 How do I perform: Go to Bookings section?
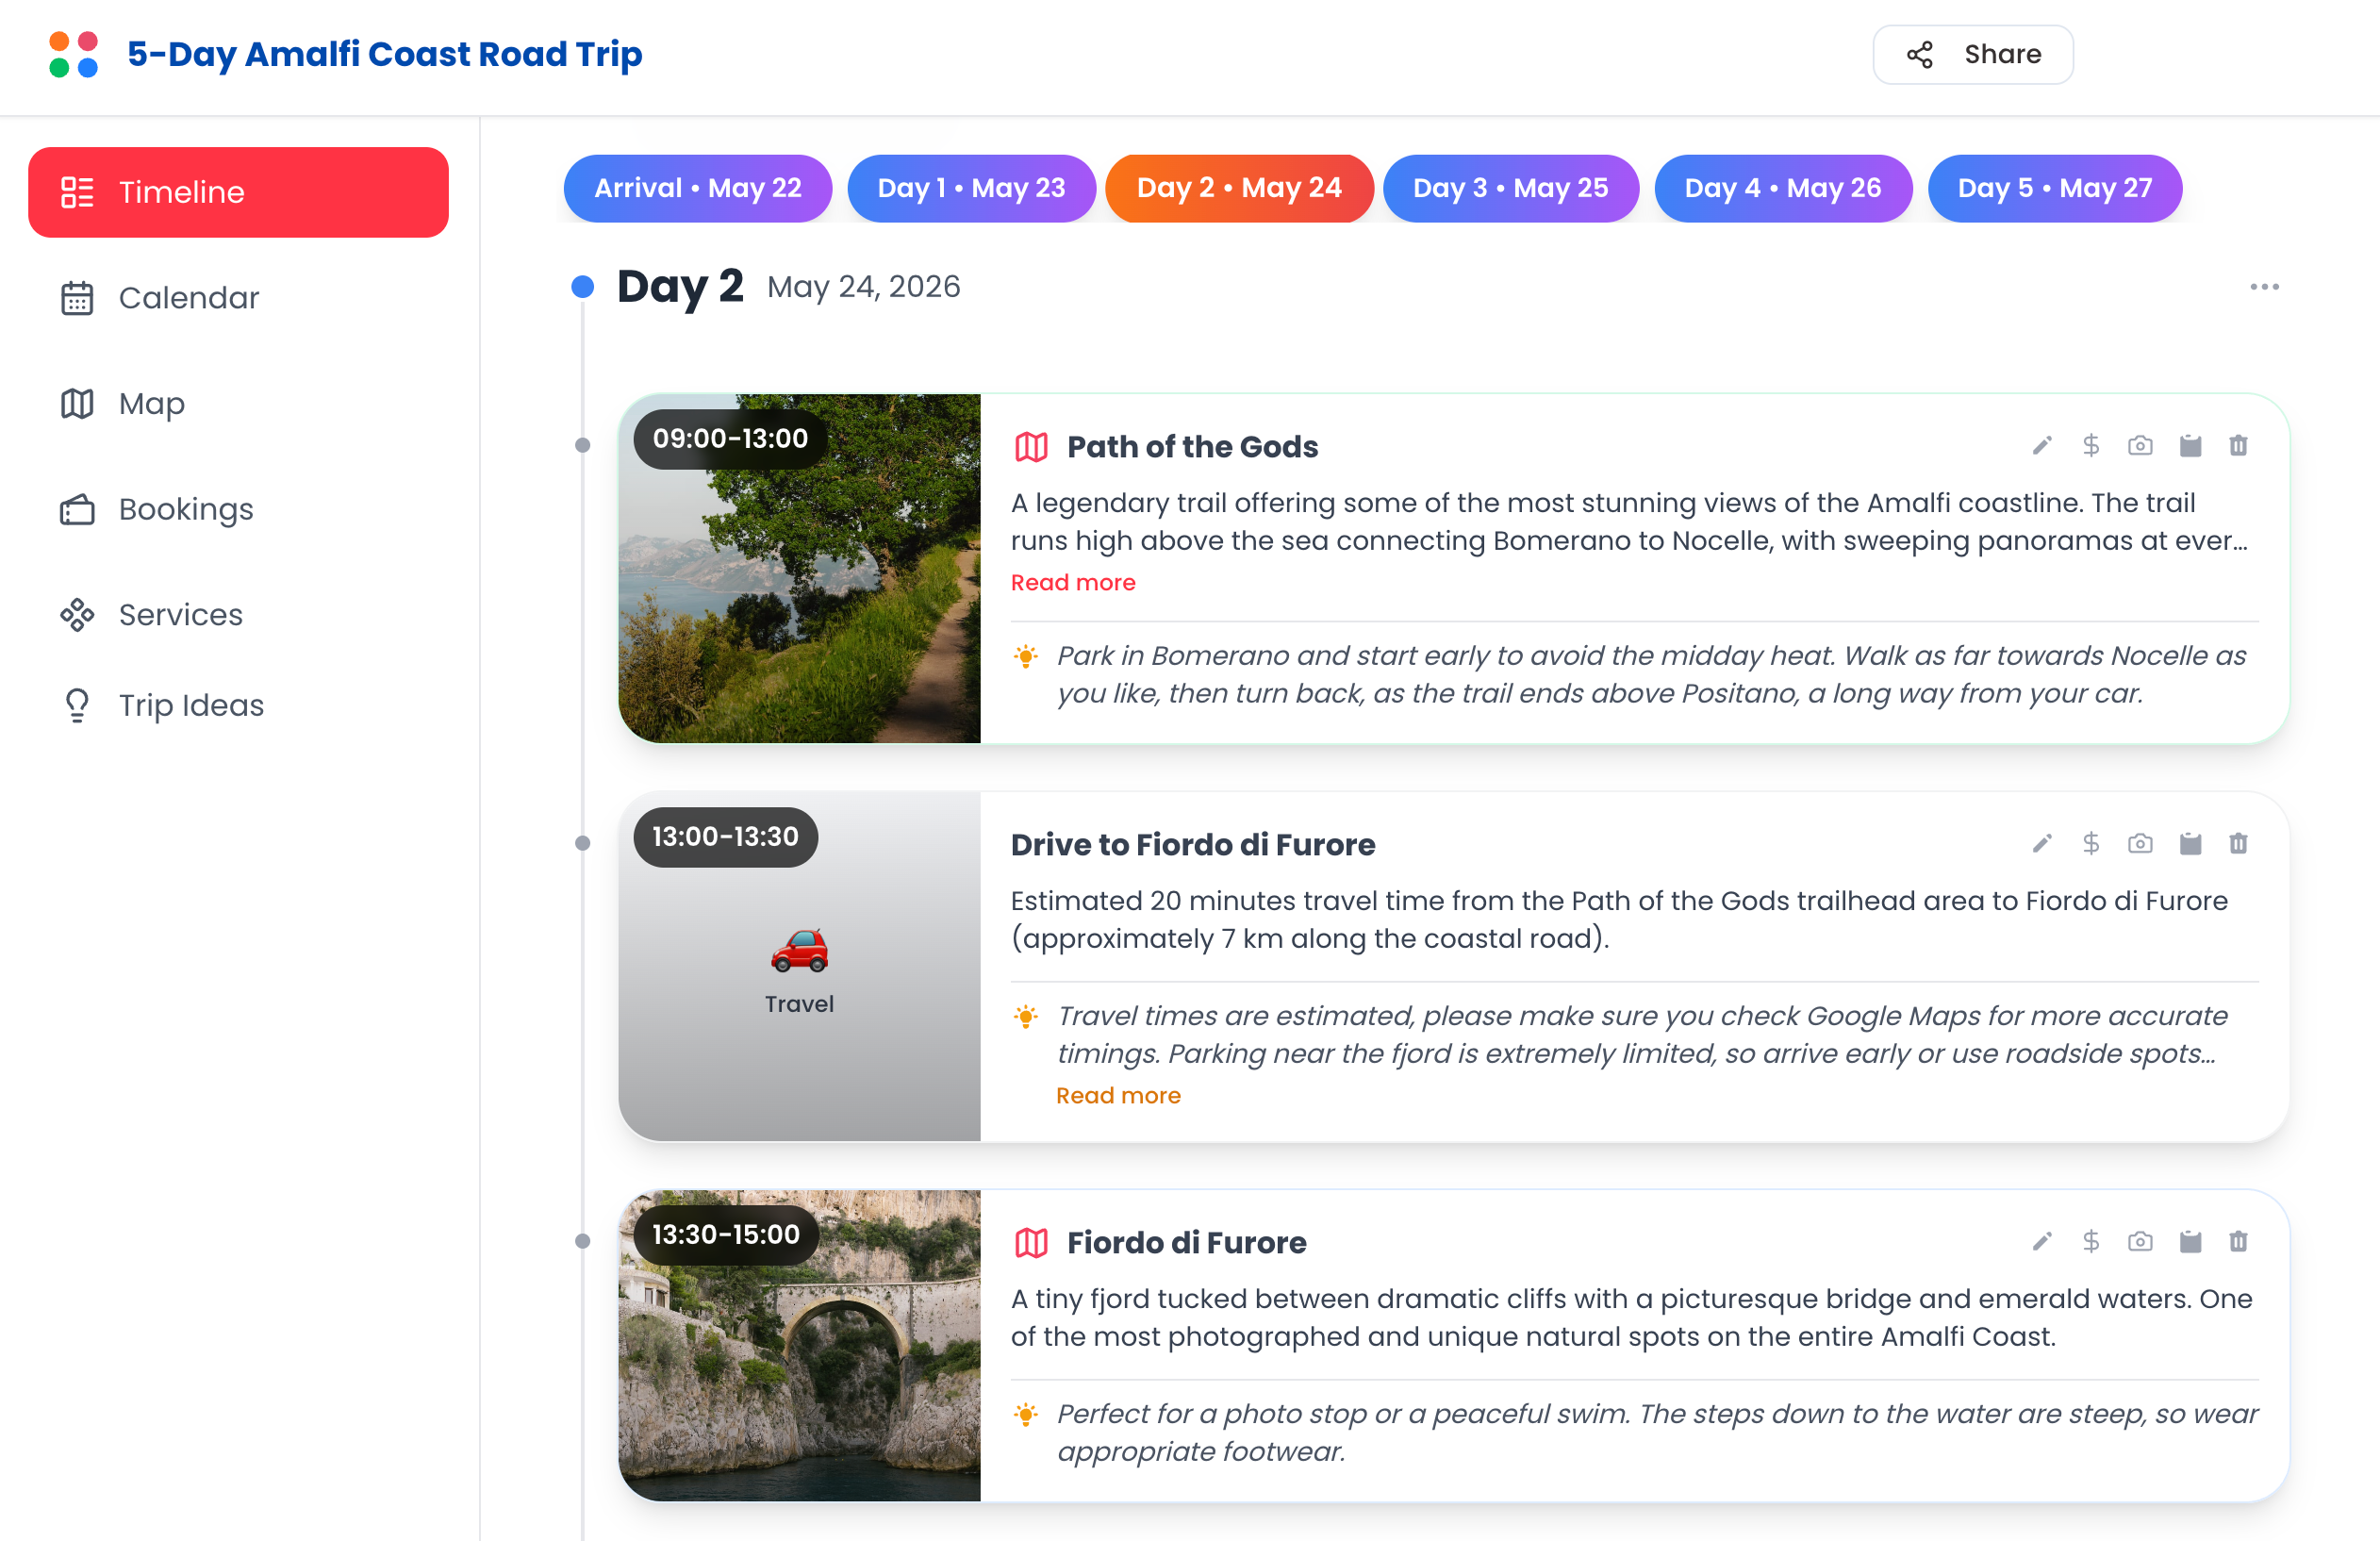(238, 510)
